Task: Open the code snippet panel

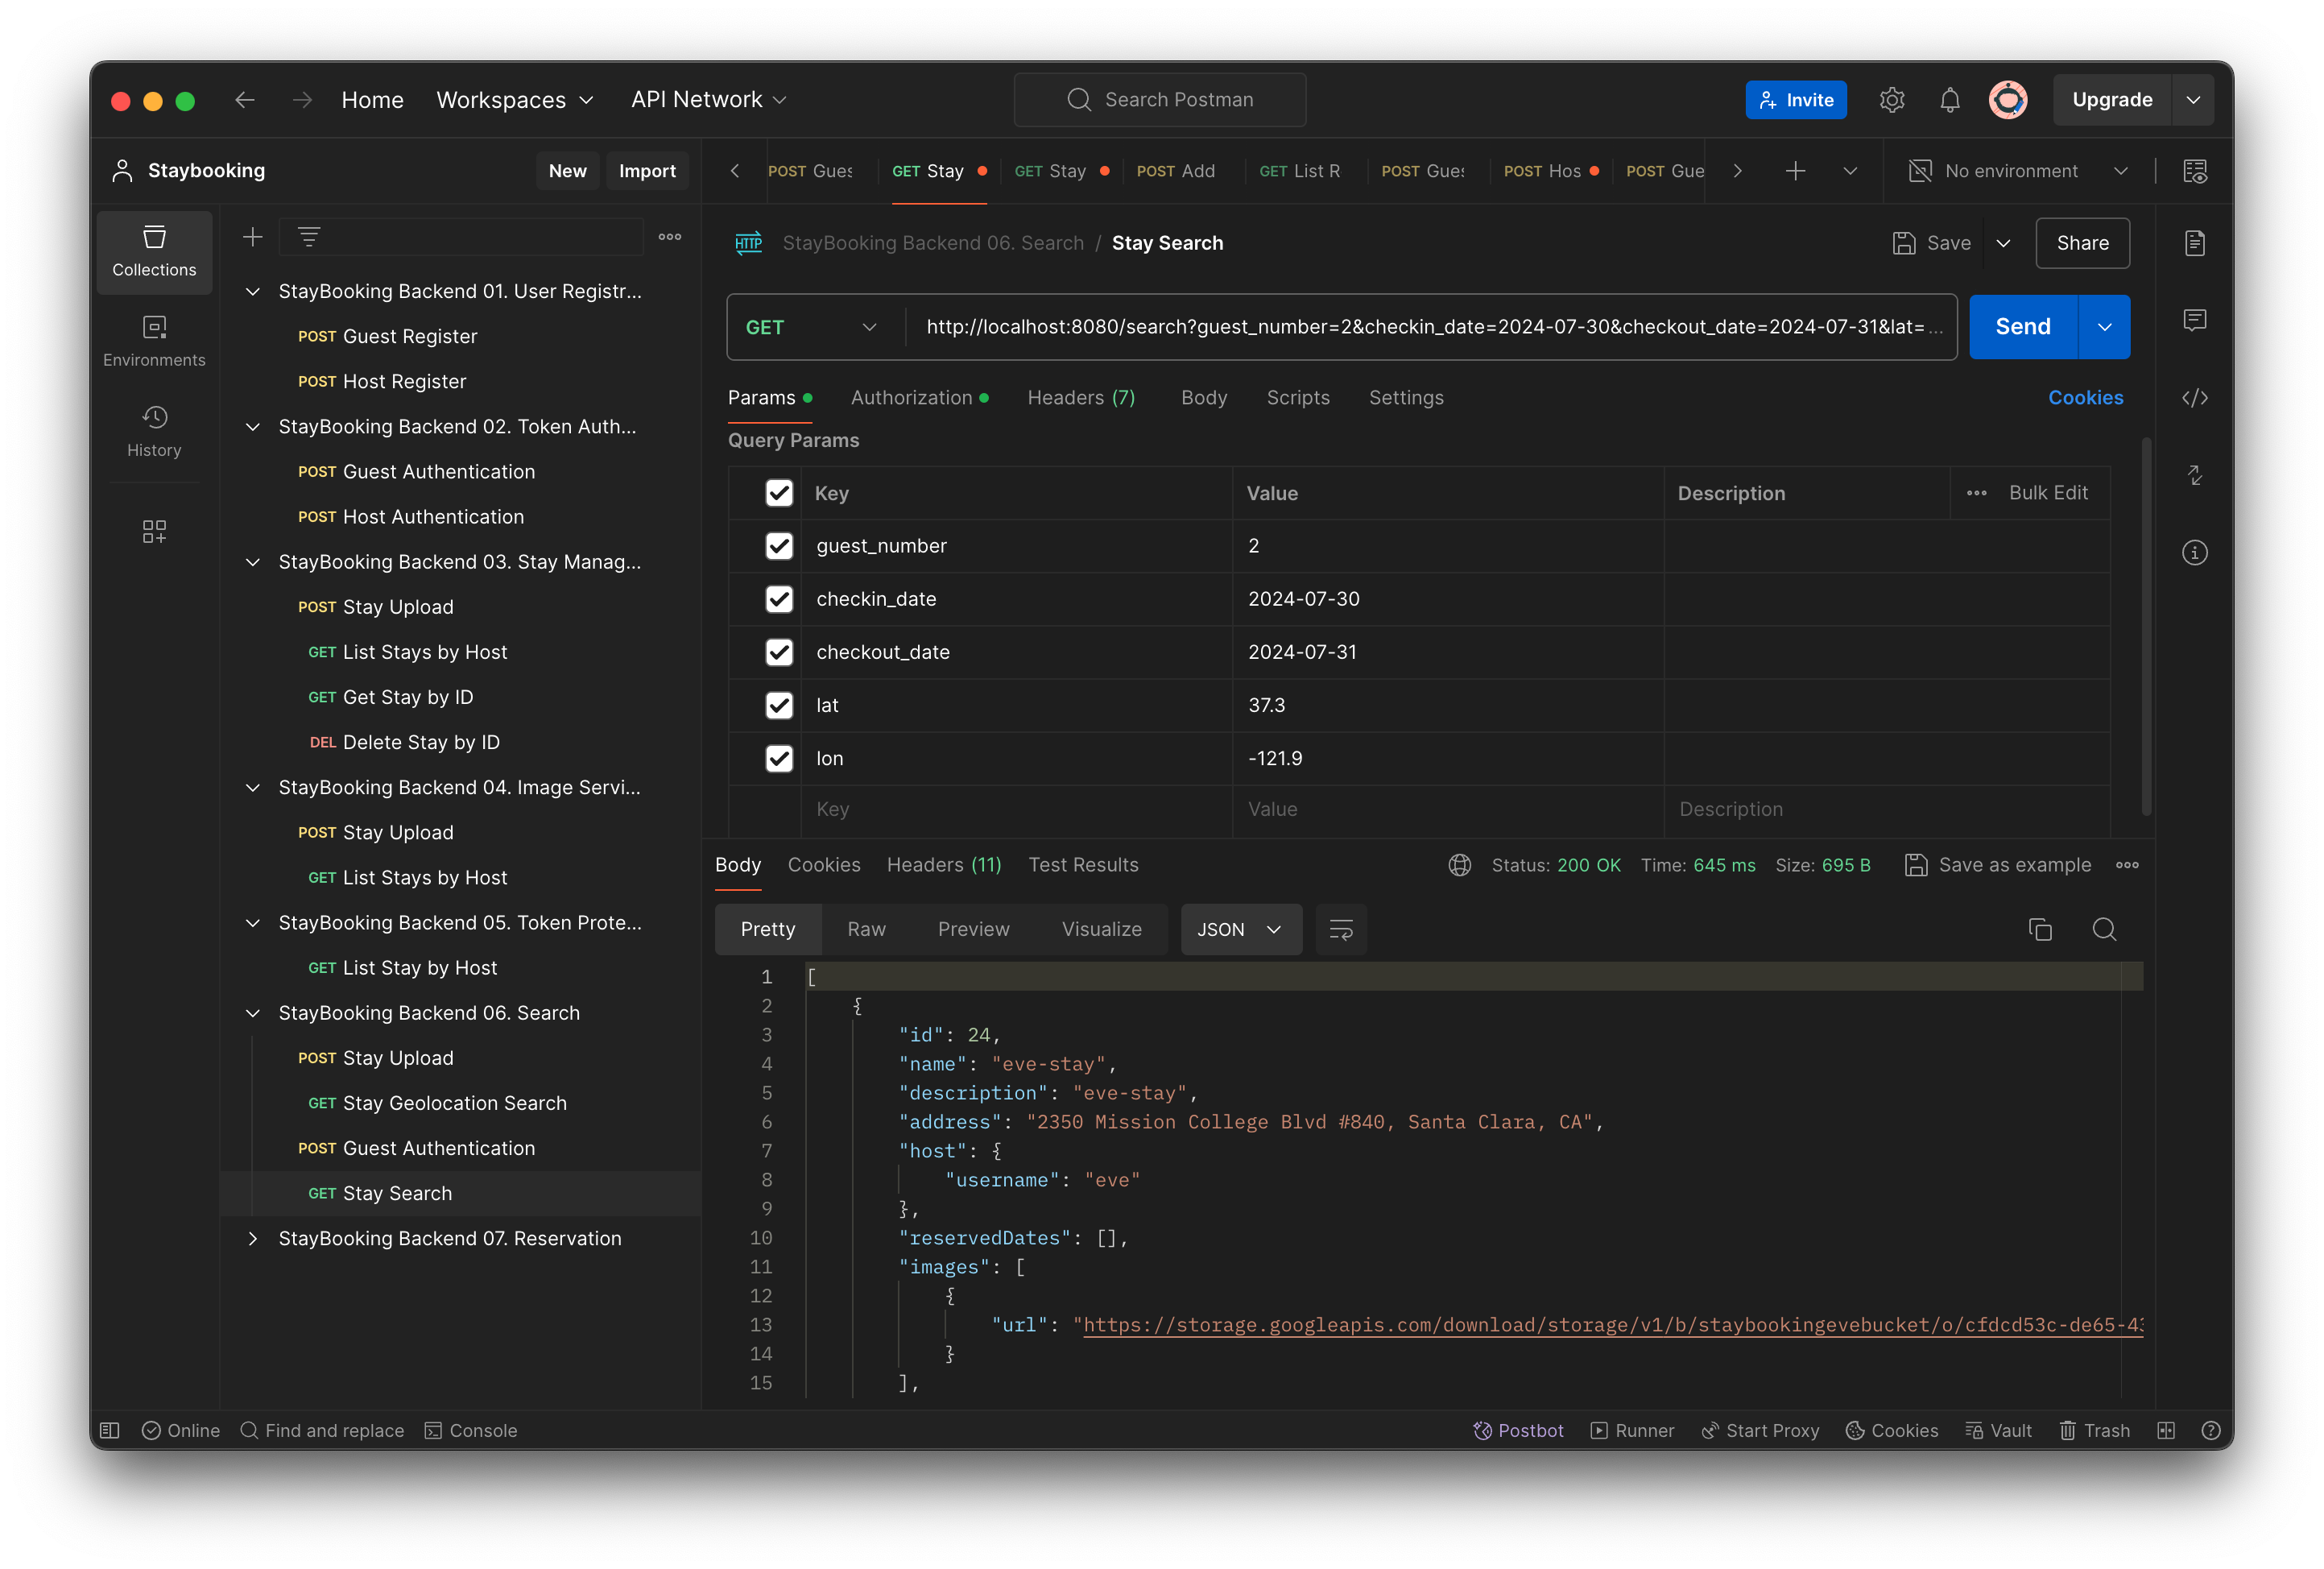Action: coord(2196,397)
